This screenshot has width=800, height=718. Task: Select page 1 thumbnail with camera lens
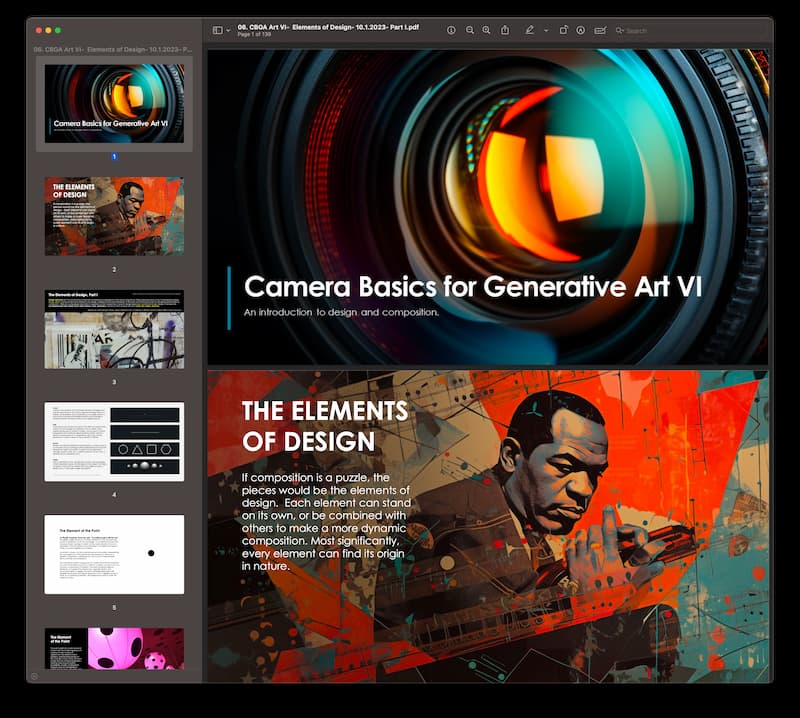click(x=114, y=103)
